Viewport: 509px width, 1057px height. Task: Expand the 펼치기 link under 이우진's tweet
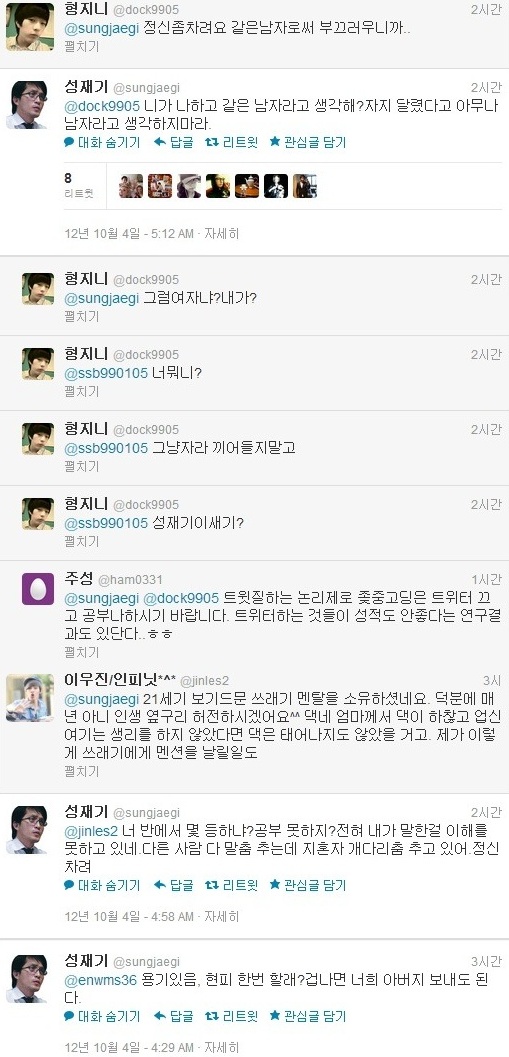81,768
